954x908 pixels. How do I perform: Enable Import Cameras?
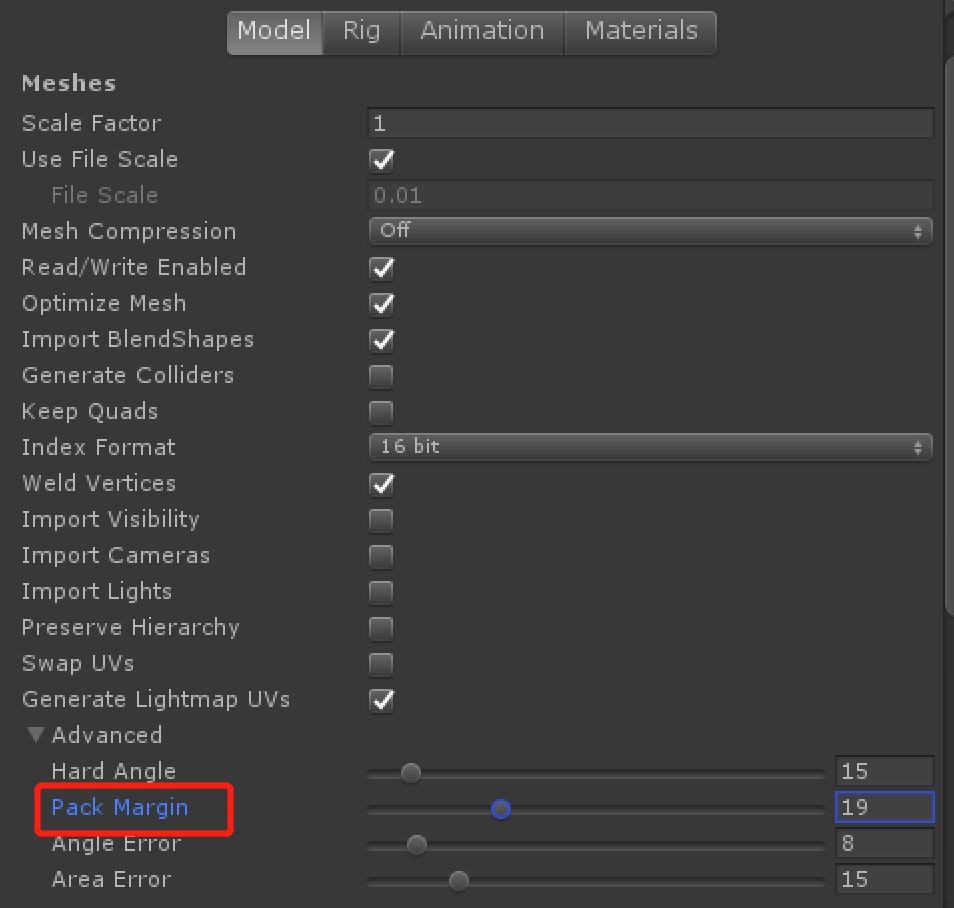(x=380, y=556)
